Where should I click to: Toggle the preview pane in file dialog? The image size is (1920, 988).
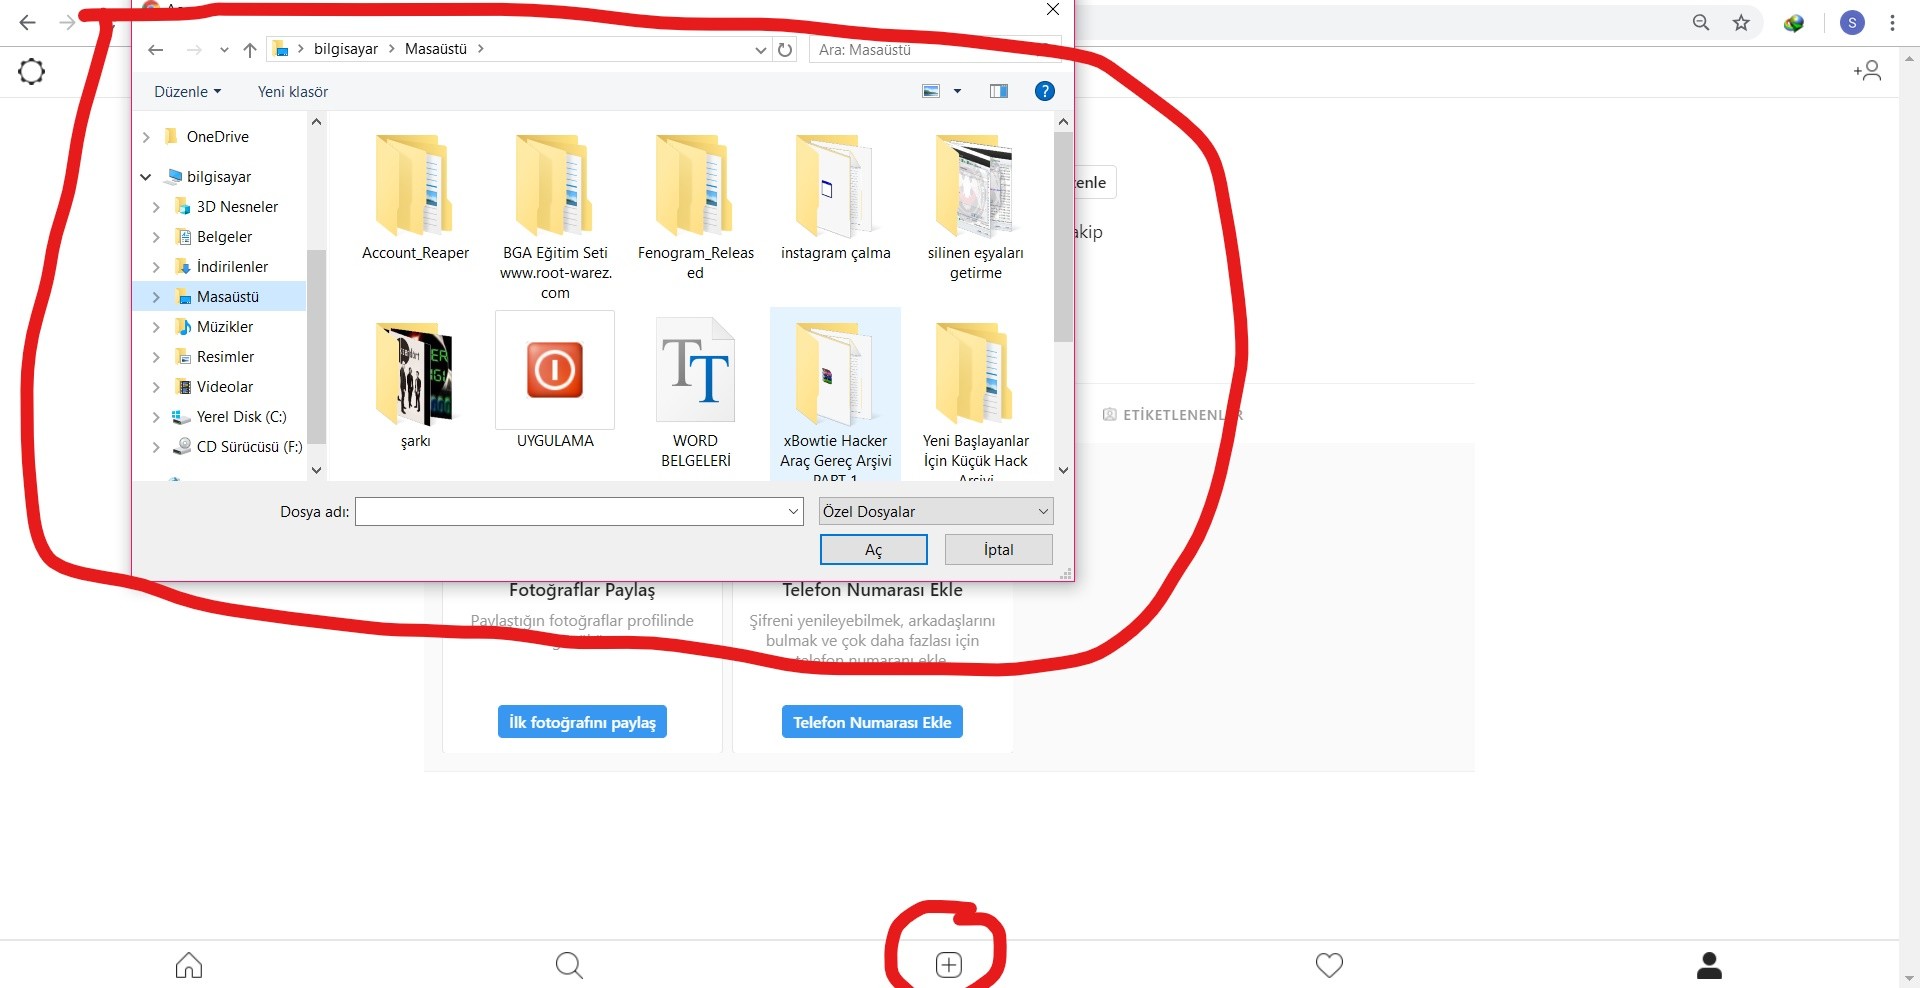pos(999,91)
